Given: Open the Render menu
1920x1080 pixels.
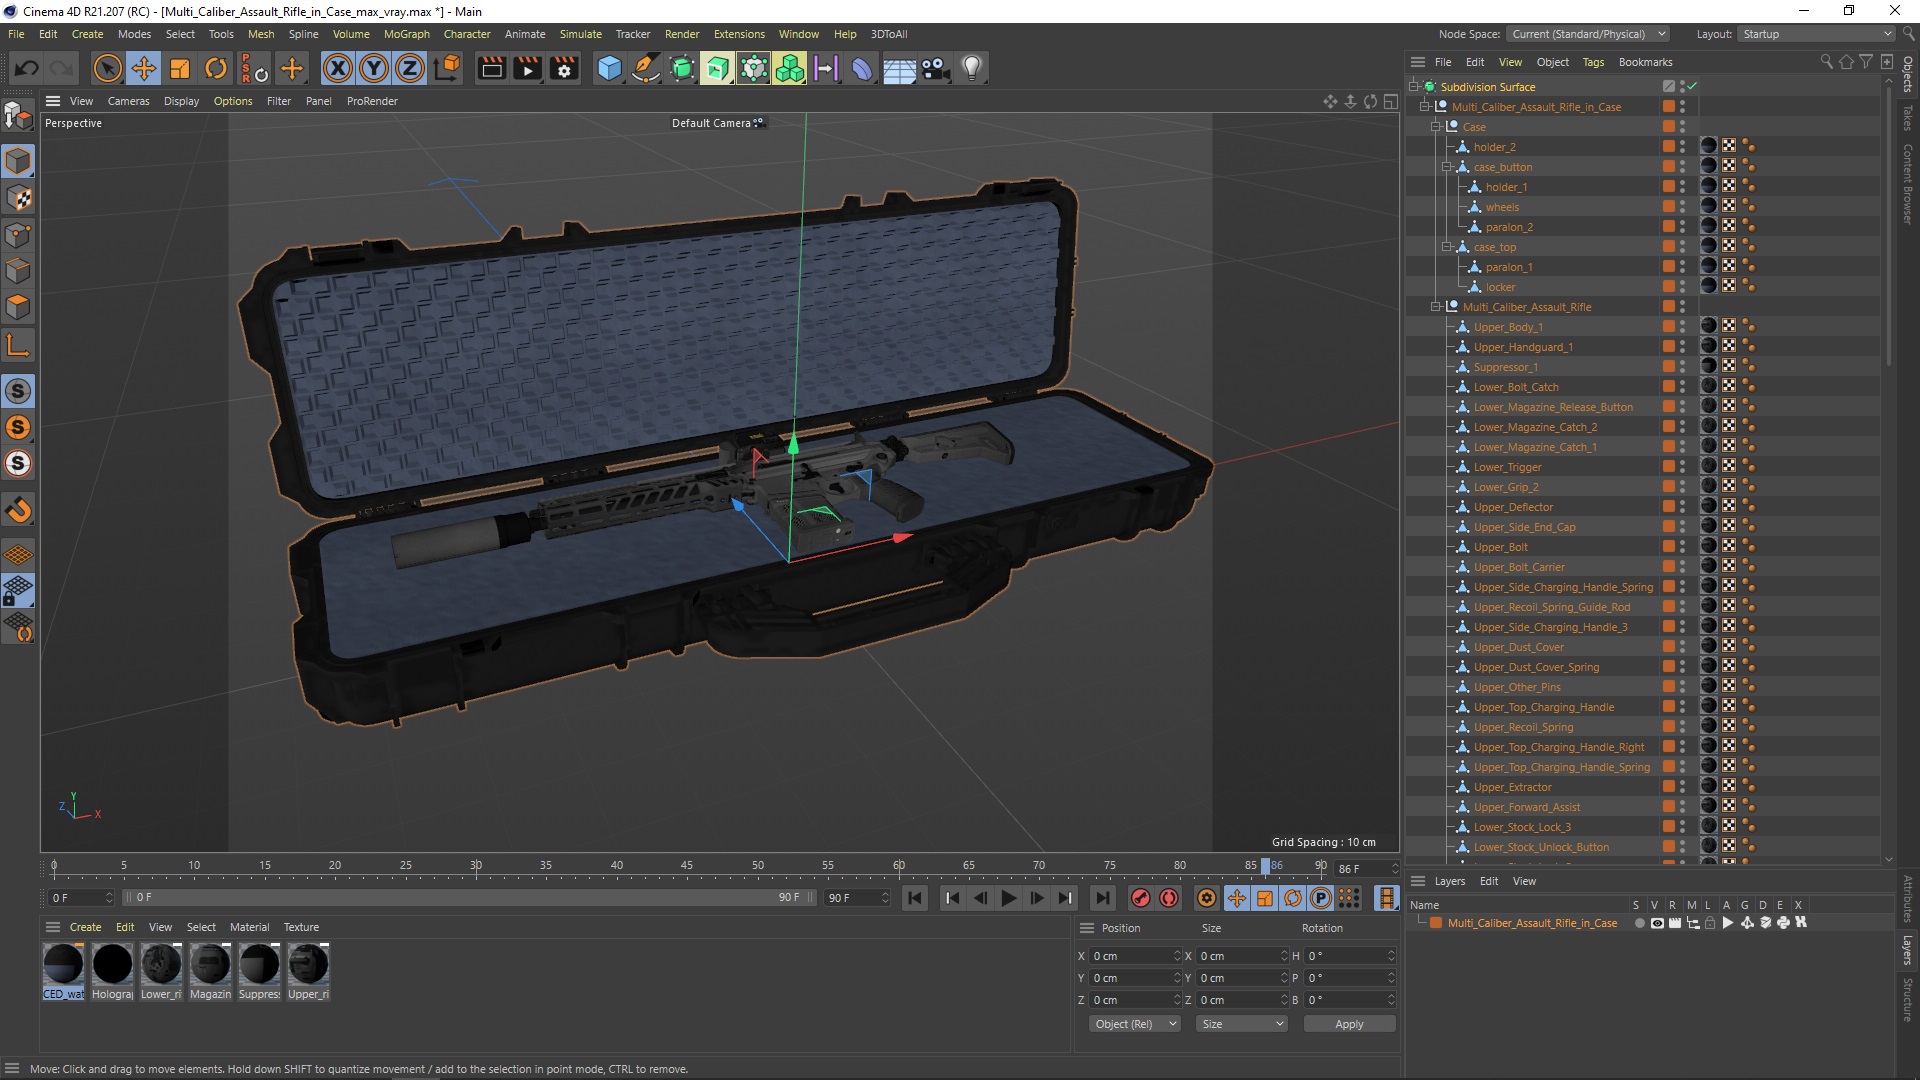Looking at the screenshot, I should pos(682,34).
